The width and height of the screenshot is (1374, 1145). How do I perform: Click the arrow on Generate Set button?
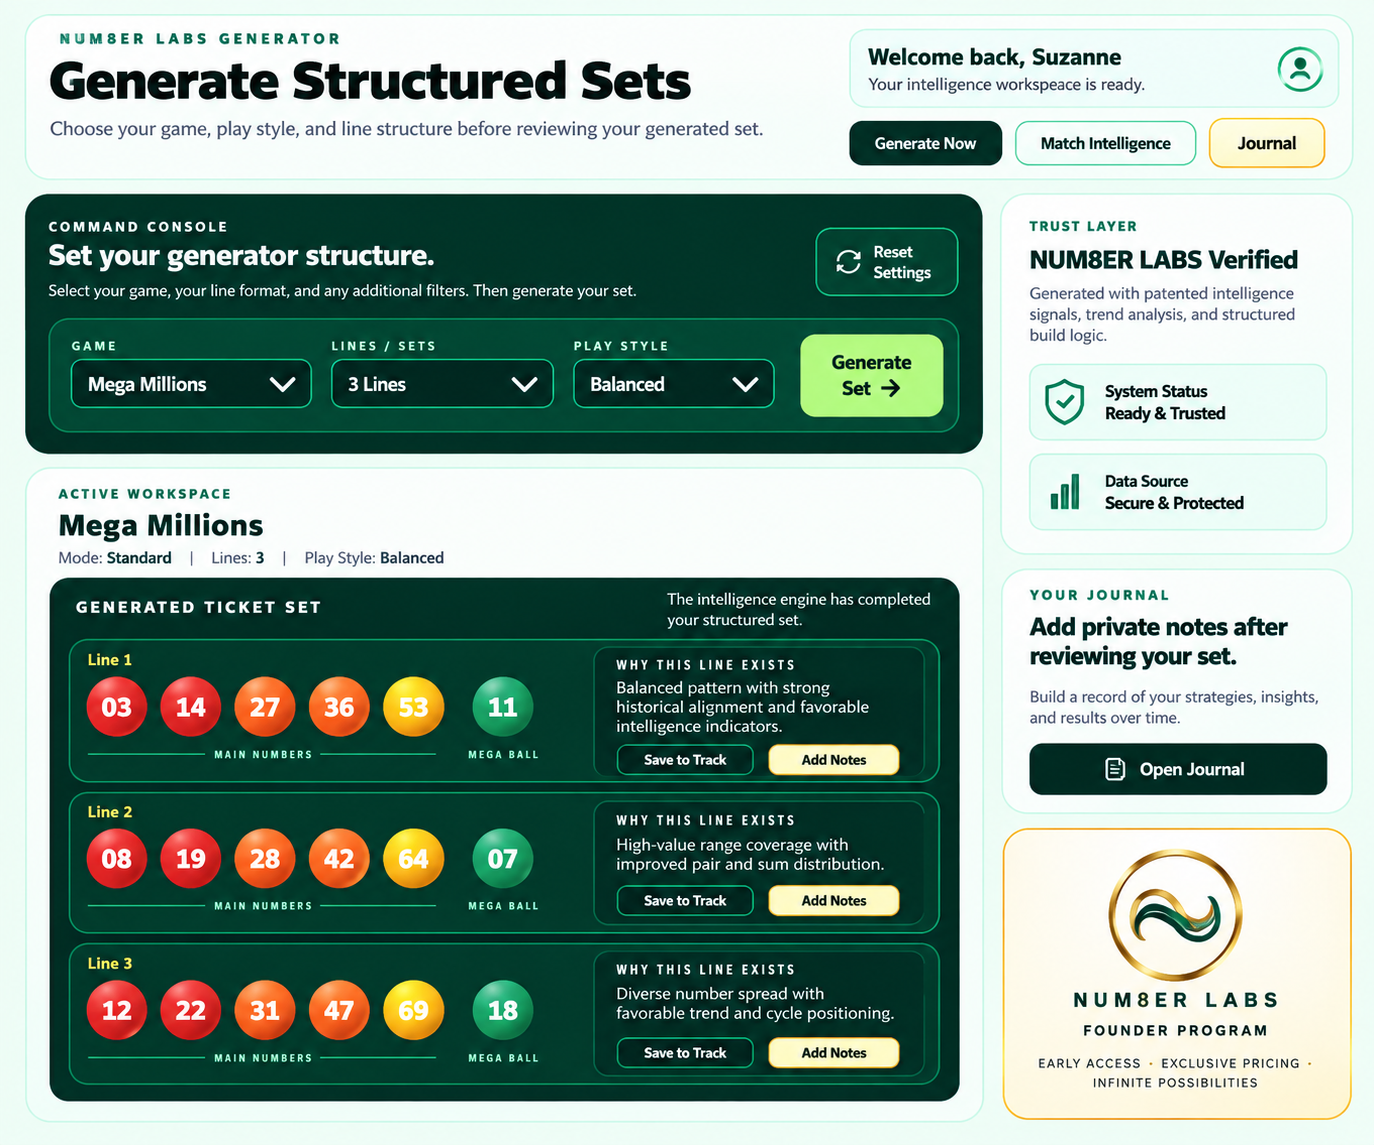(890, 388)
